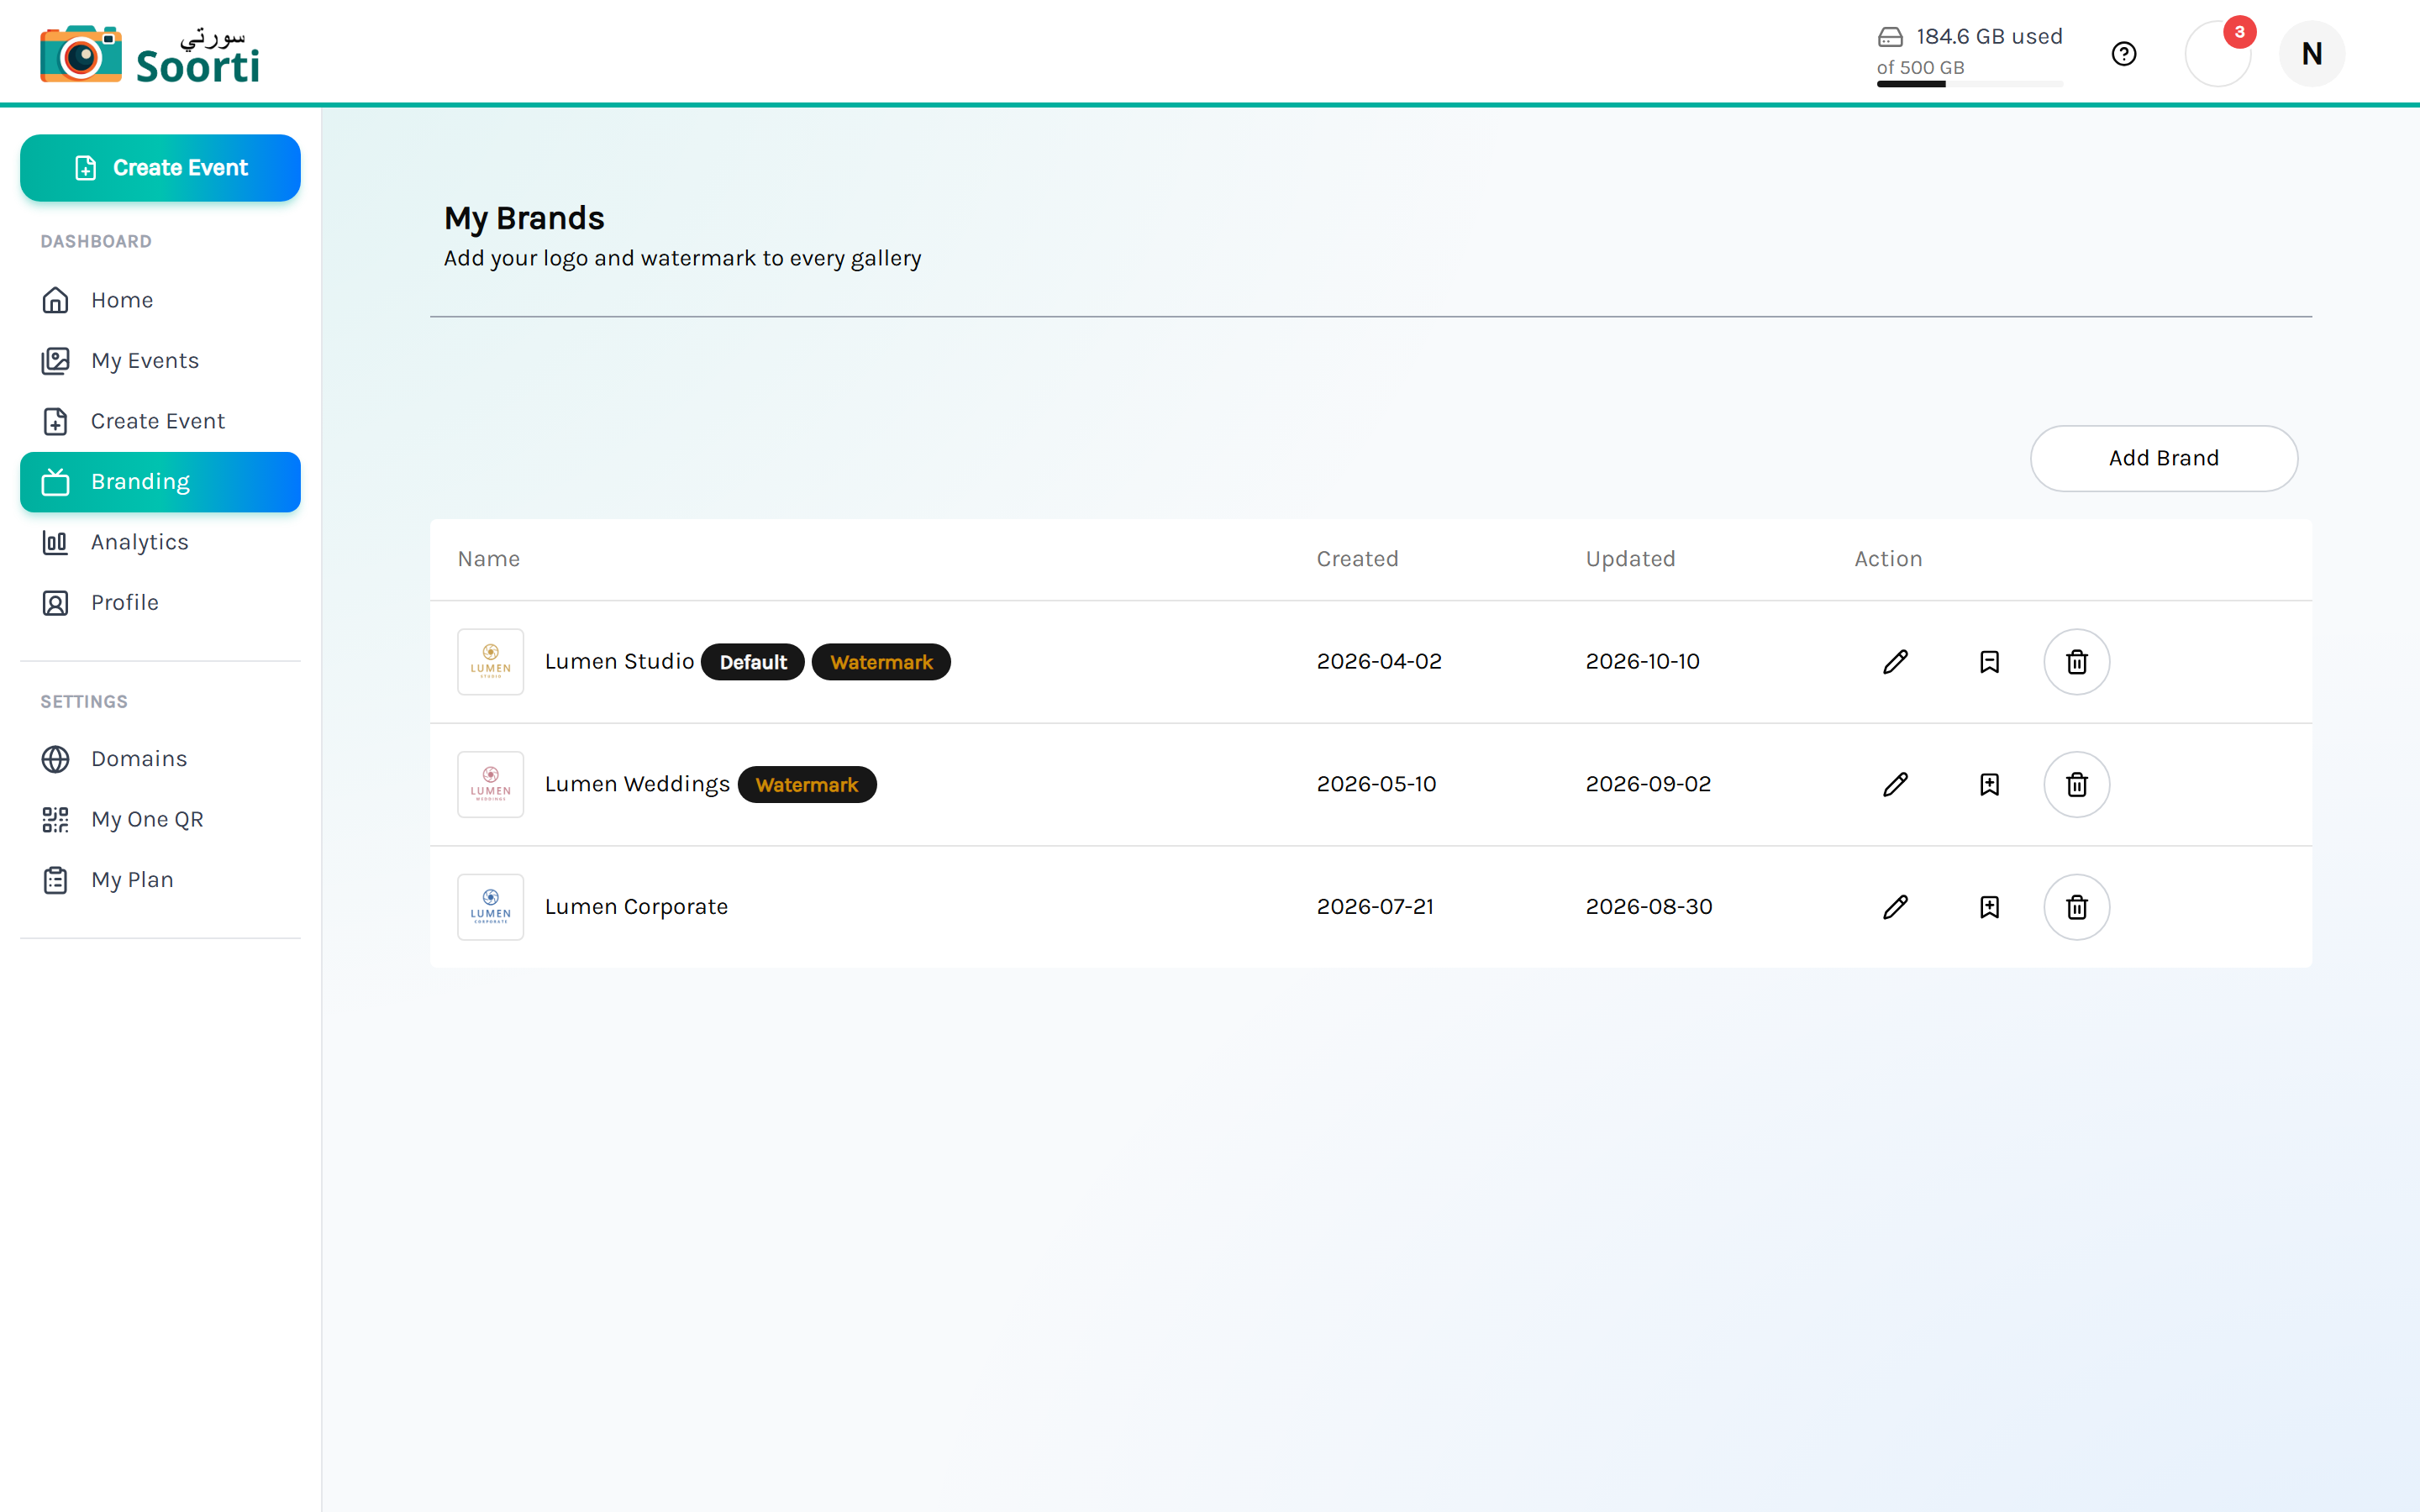This screenshot has height=1512, width=2420.
Task: Open Lumen Weddings logo thumbnail
Action: tap(491, 785)
